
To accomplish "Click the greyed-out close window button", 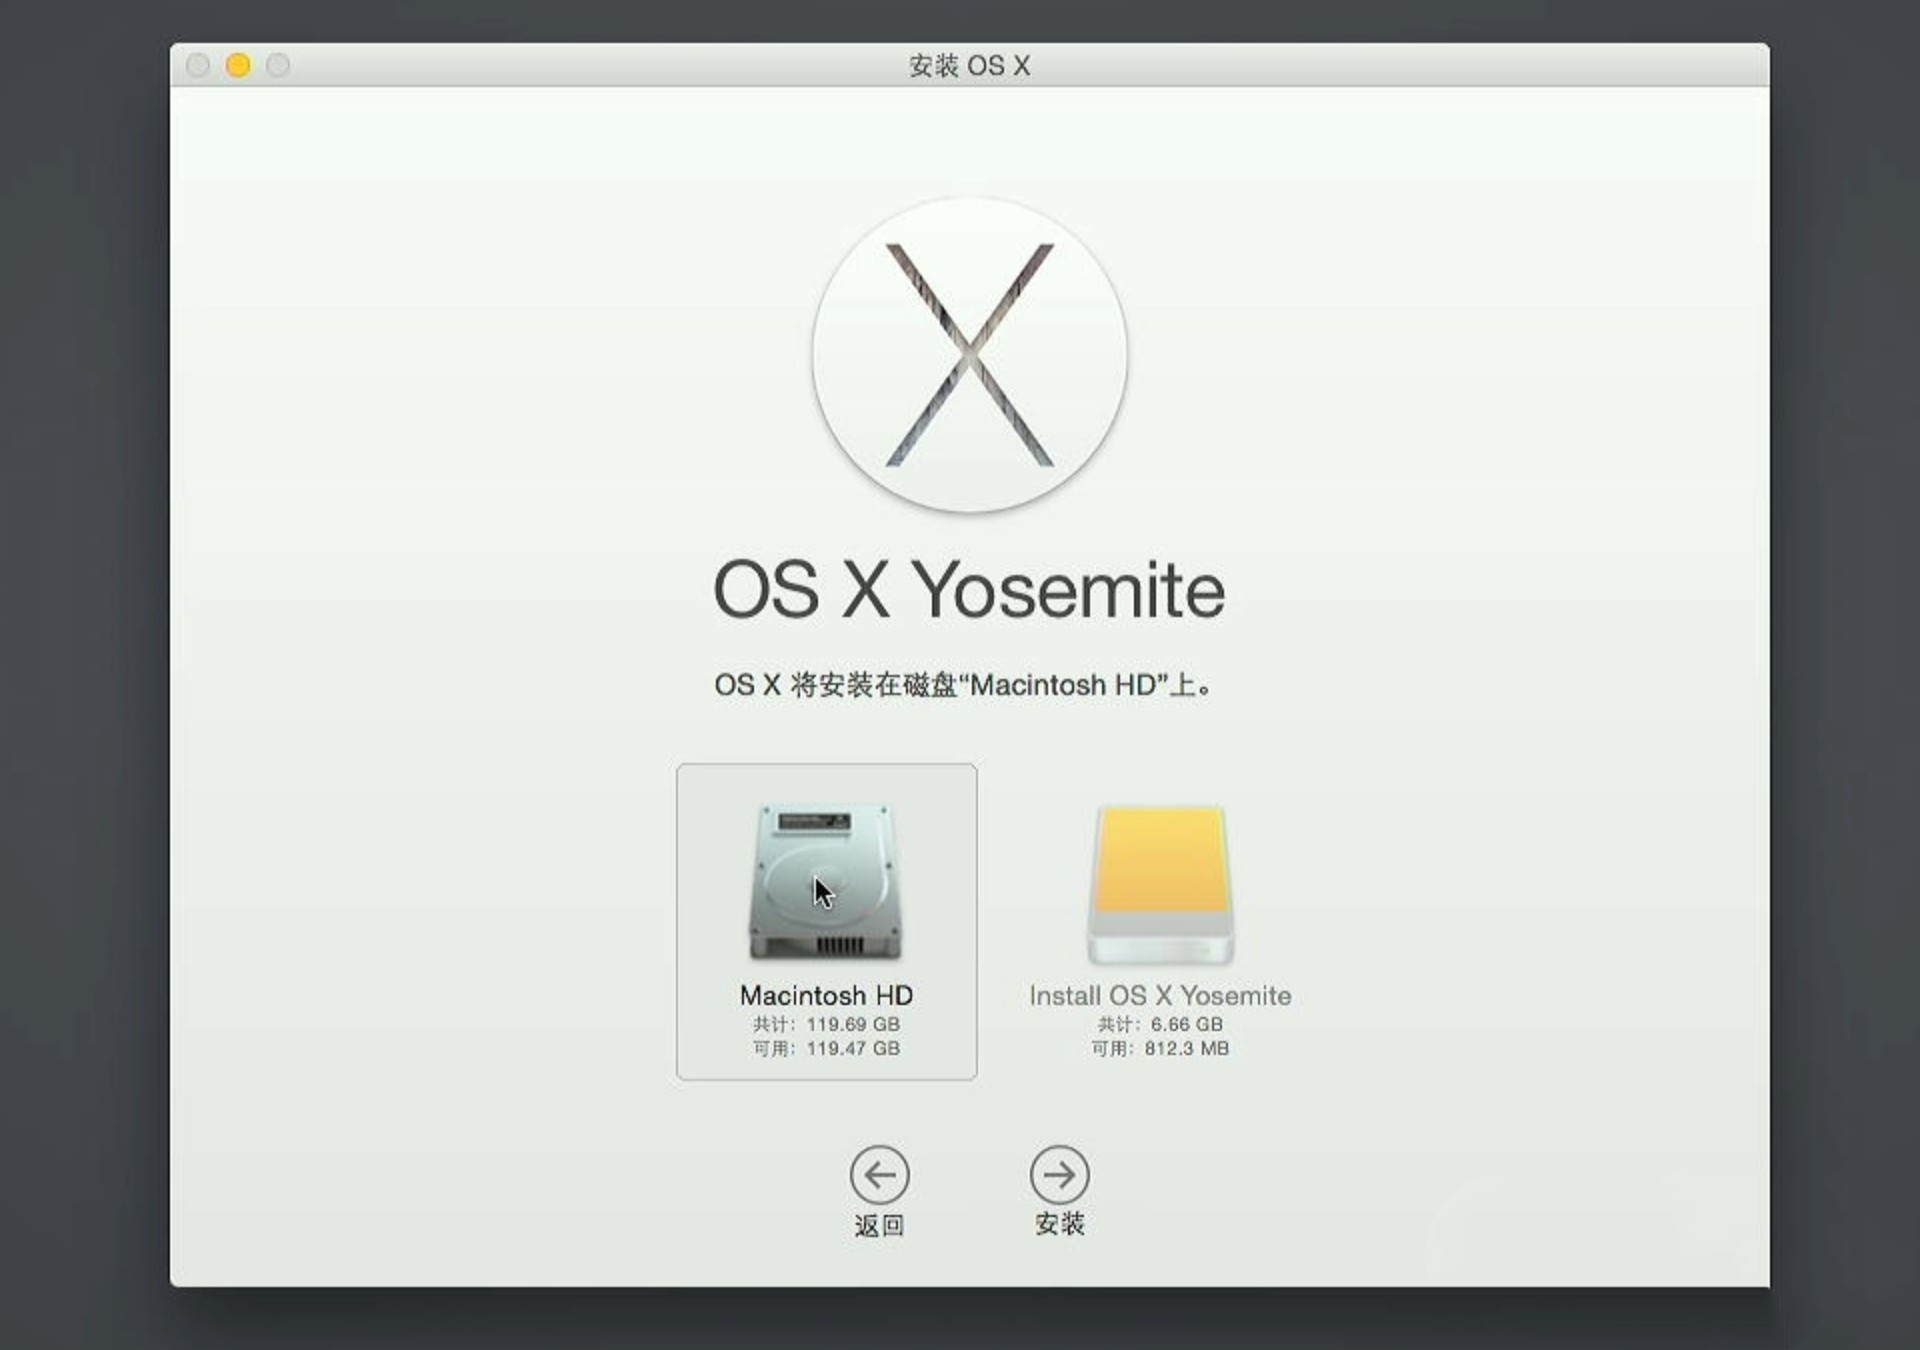I will (x=198, y=66).
